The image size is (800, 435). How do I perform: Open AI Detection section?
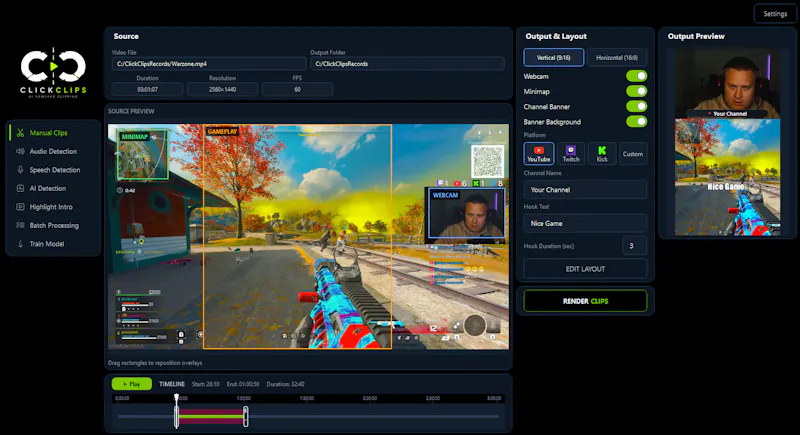tap(54, 188)
